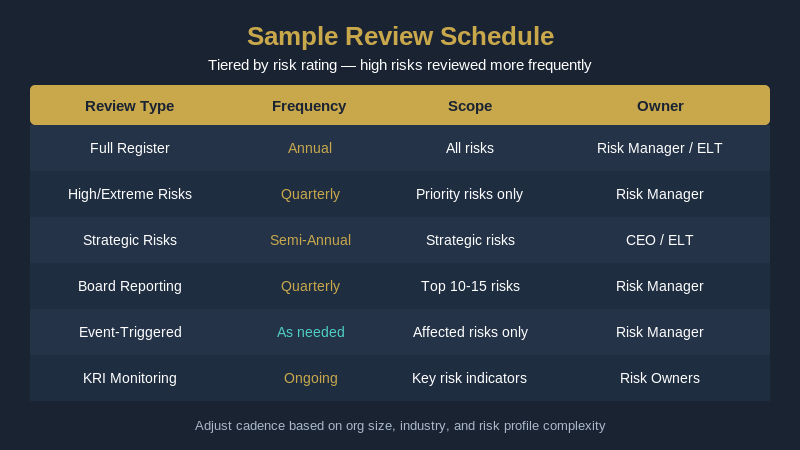
Task: Click the 'Review Type' column header
Action: pos(130,106)
